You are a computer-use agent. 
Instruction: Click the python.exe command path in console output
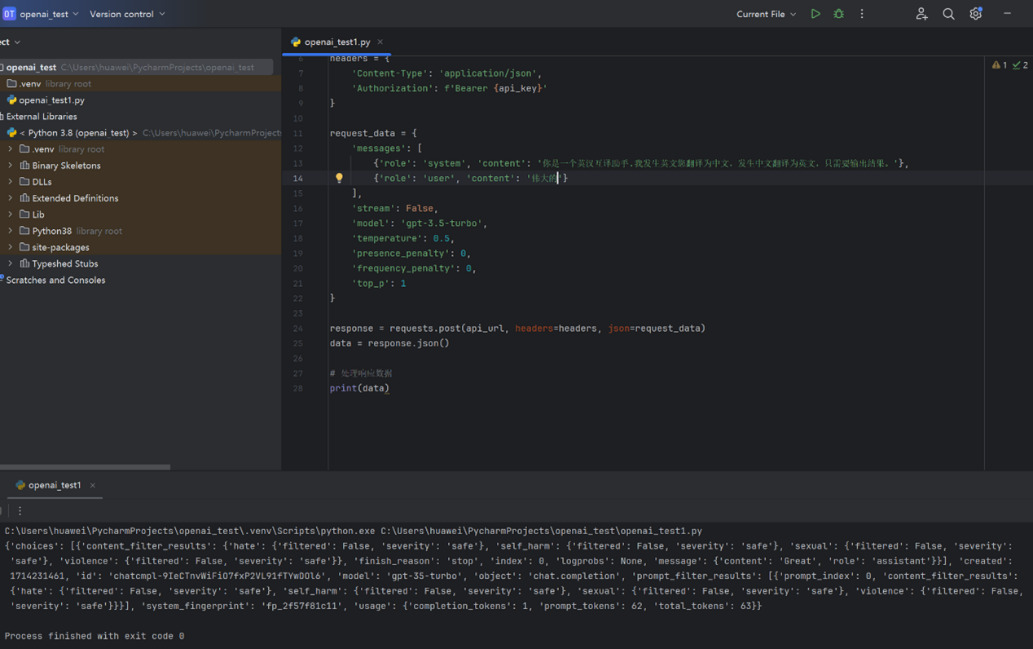tap(190, 531)
